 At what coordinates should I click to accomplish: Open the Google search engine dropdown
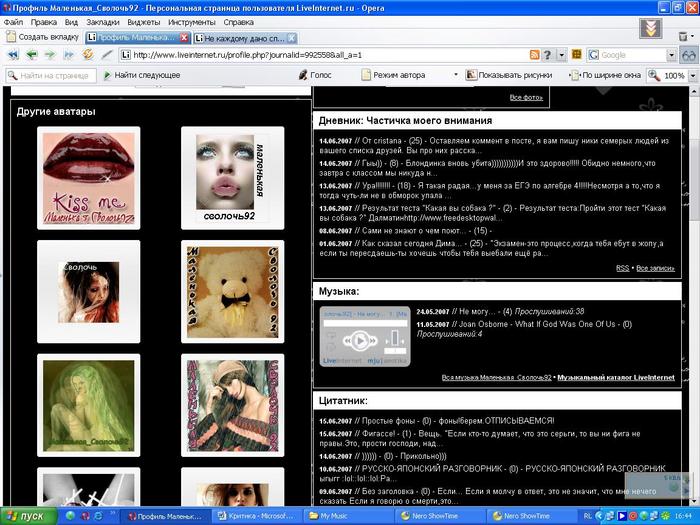pos(671,55)
